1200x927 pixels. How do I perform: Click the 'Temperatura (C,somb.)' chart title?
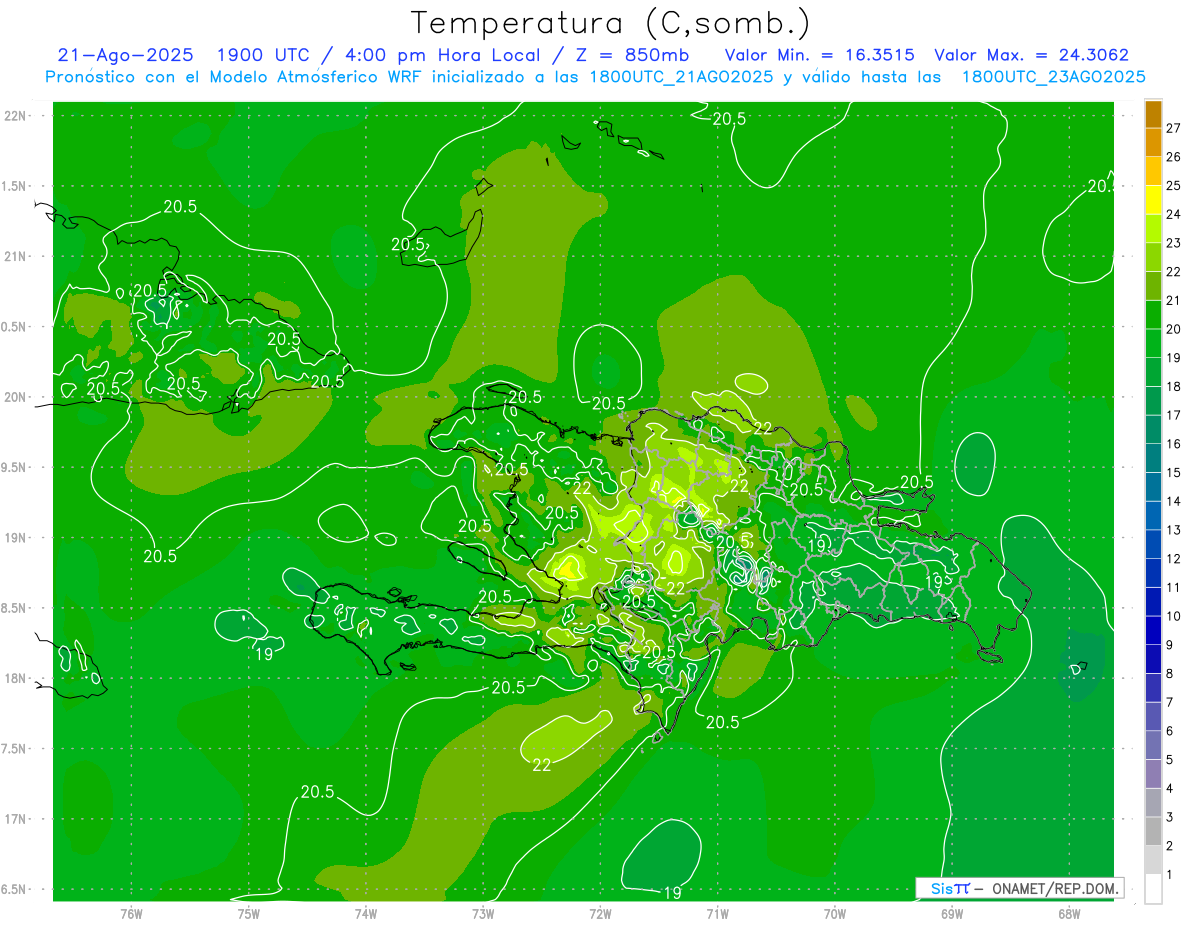click(610, 23)
